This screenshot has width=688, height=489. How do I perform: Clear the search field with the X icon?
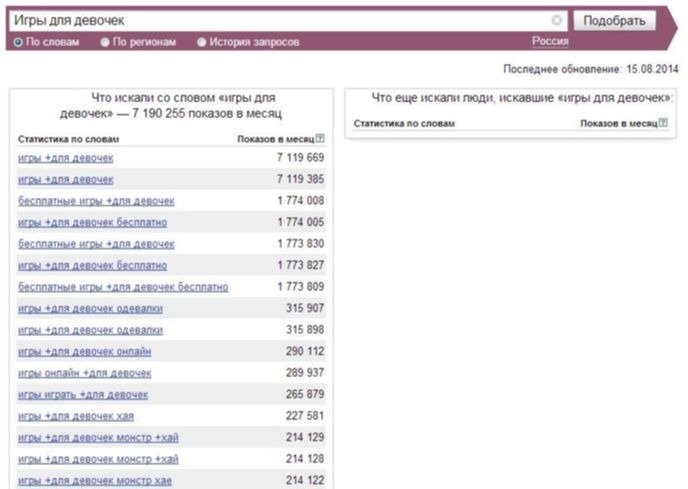(x=556, y=20)
